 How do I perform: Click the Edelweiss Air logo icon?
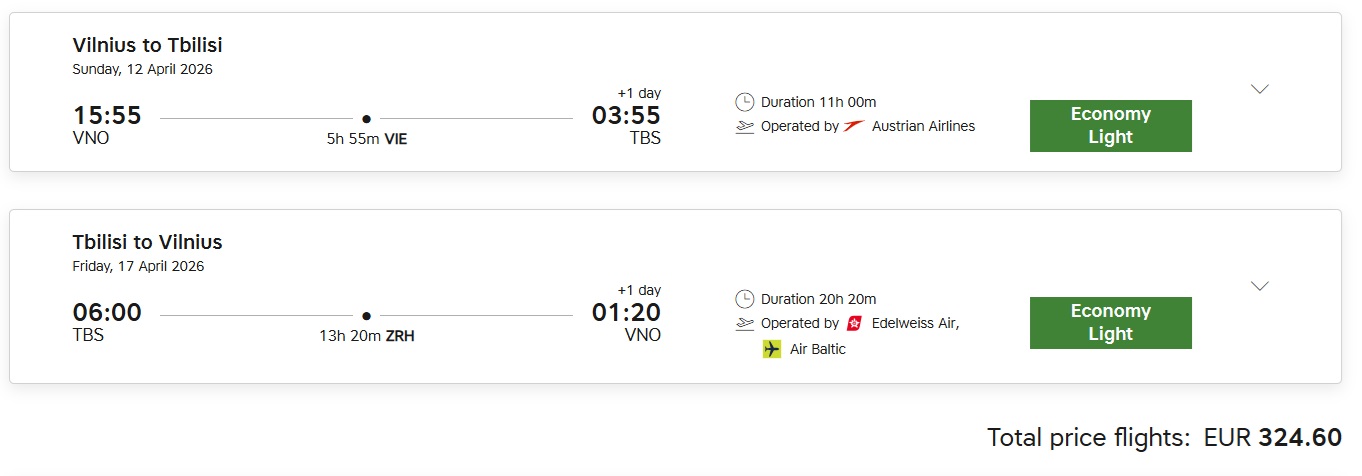[x=854, y=323]
